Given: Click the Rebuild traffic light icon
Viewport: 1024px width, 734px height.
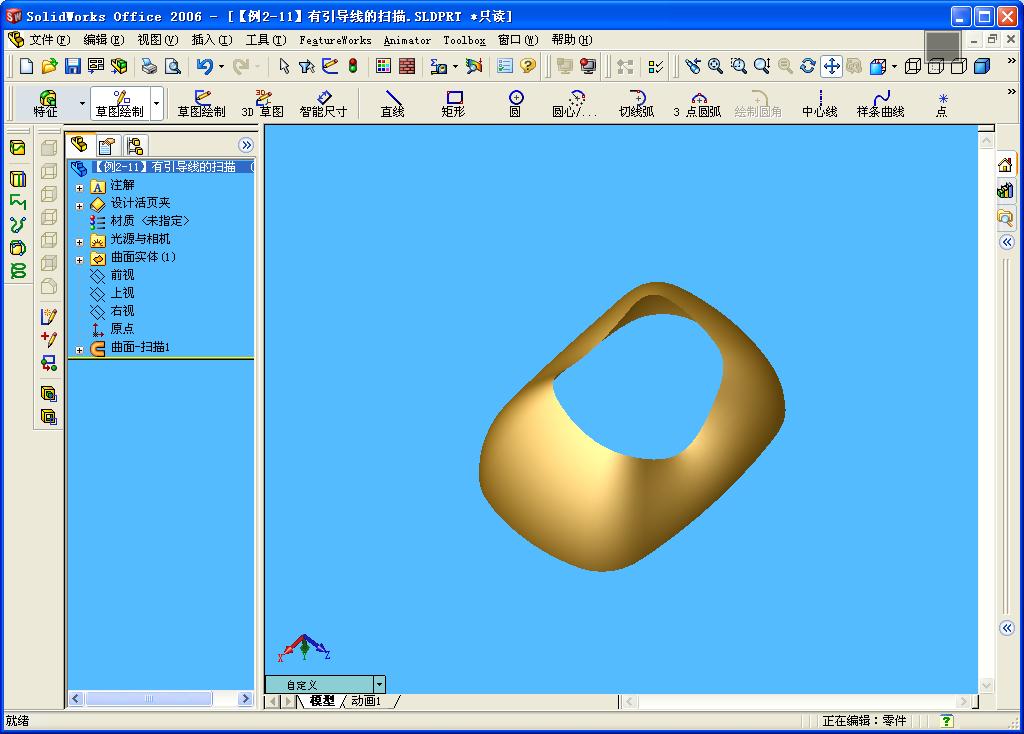Looking at the screenshot, I should [353, 66].
